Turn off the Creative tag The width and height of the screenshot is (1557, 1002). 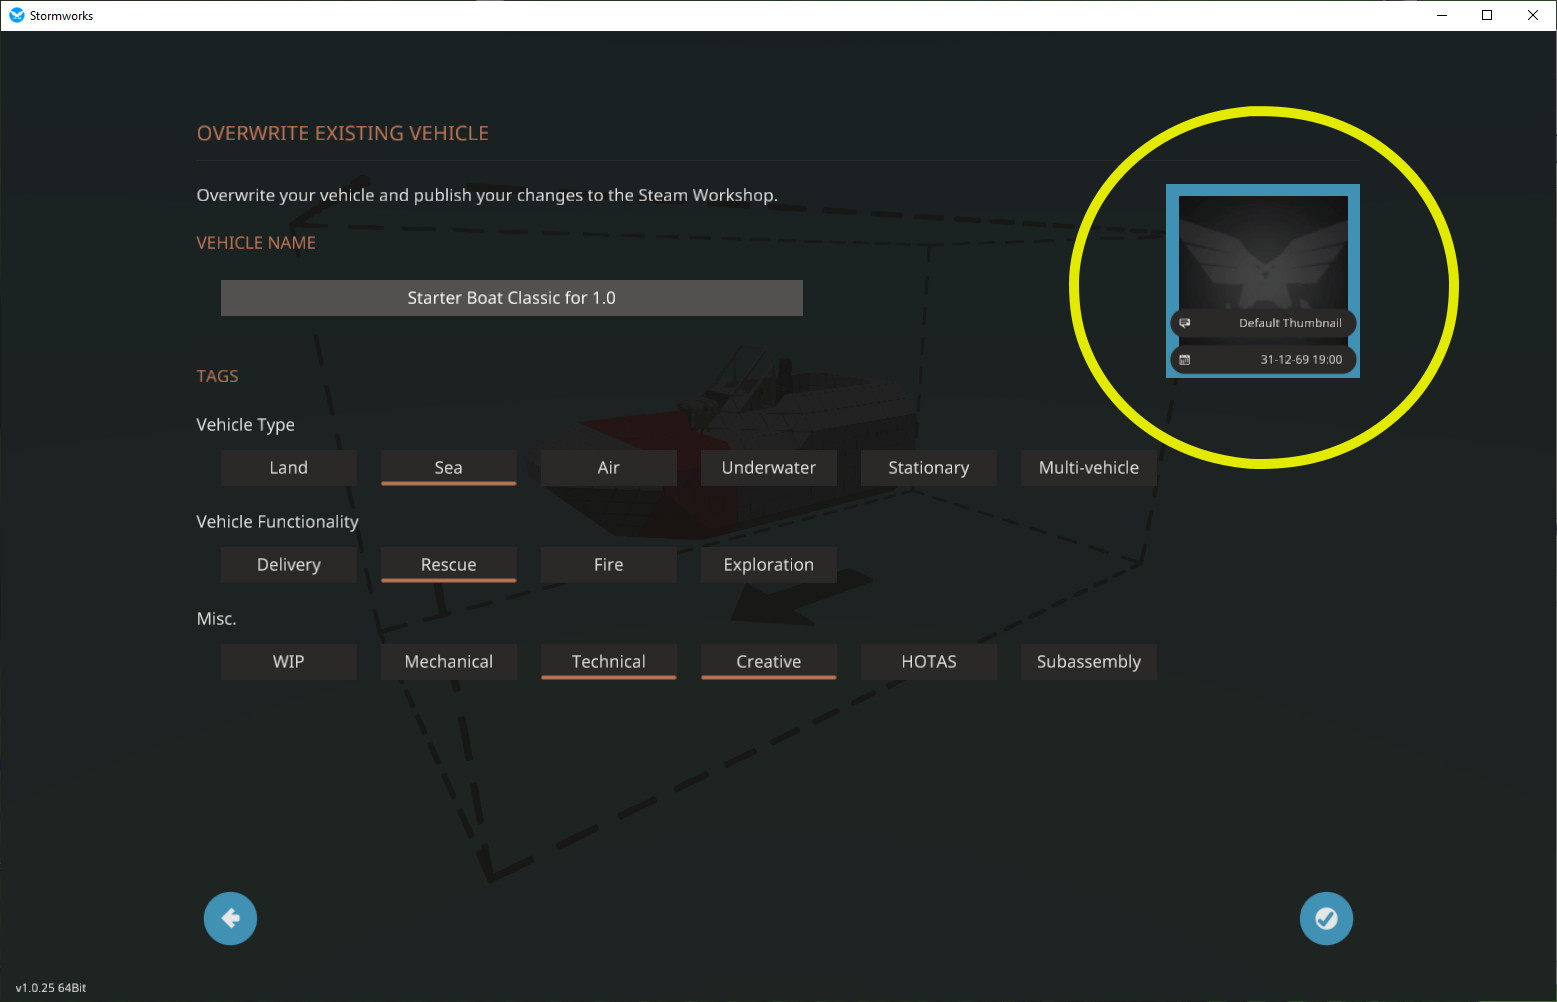click(x=769, y=662)
